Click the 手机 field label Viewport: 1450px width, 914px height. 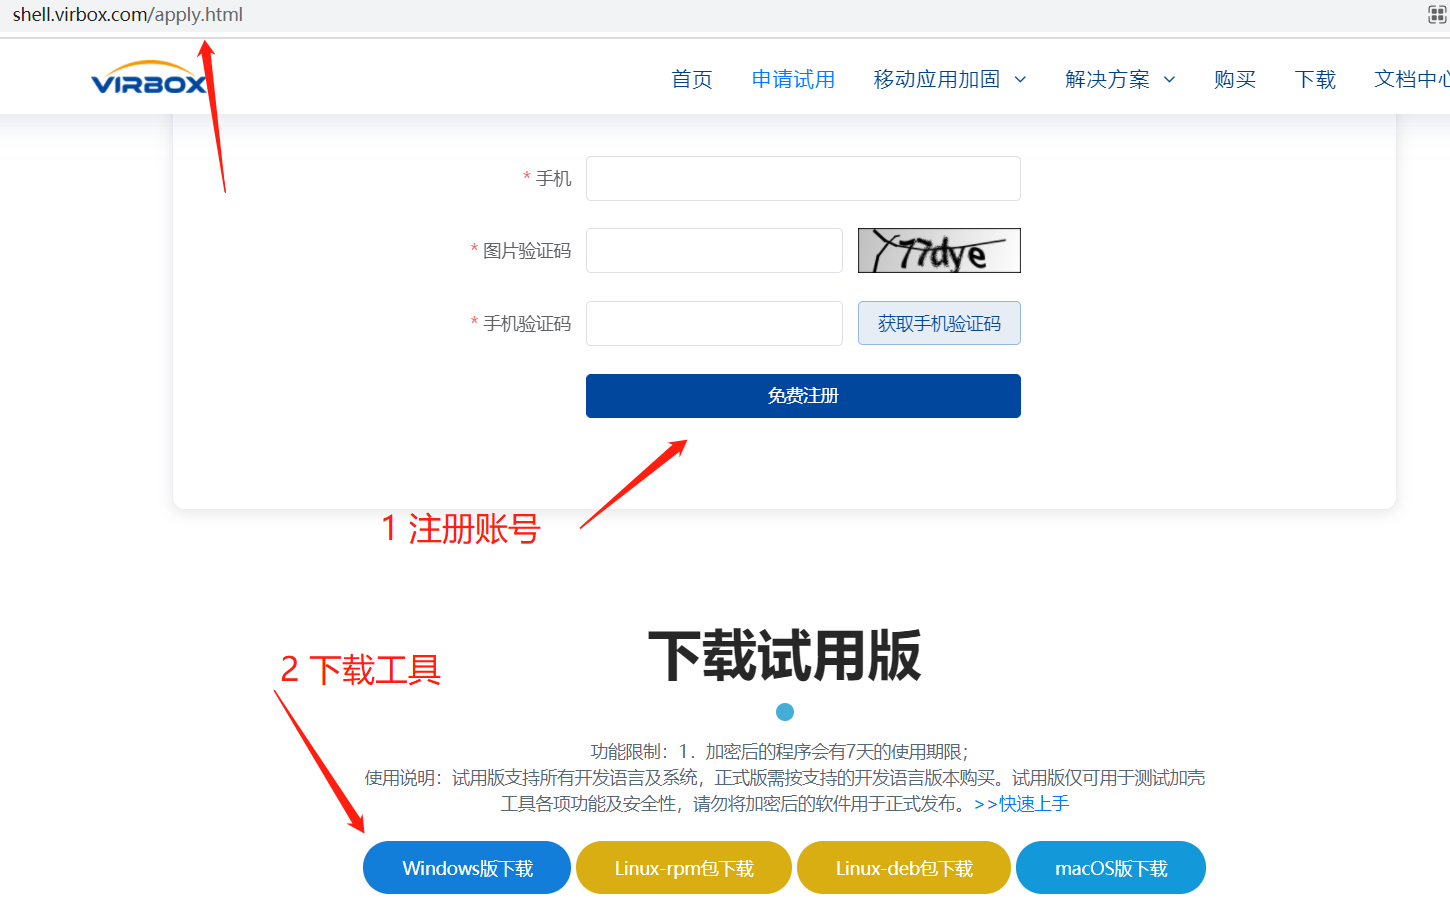(553, 178)
